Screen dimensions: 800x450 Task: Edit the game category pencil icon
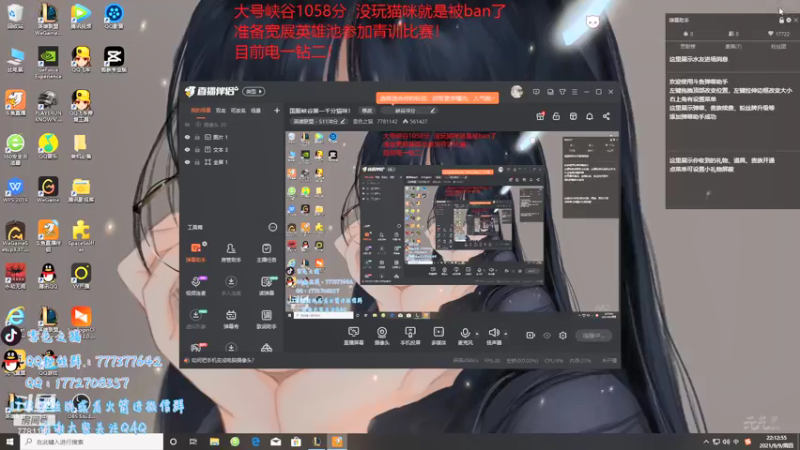click(x=343, y=121)
